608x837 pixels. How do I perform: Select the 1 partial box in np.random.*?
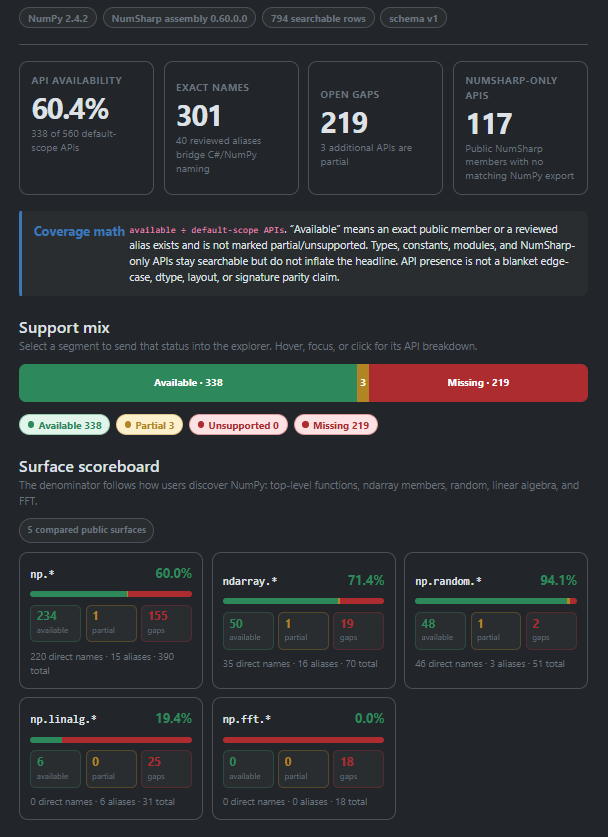(x=496, y=630)
